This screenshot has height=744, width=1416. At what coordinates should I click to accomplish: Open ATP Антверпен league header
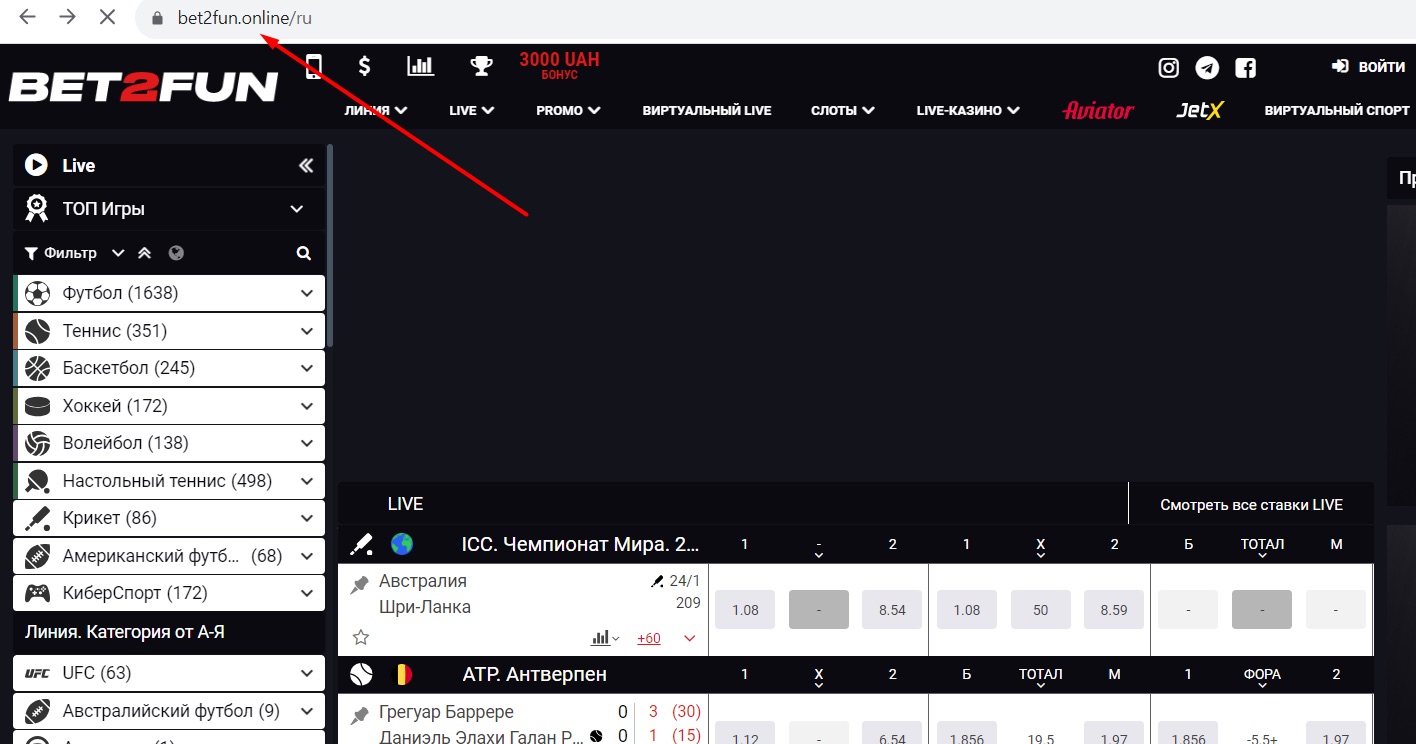[534, 674]
